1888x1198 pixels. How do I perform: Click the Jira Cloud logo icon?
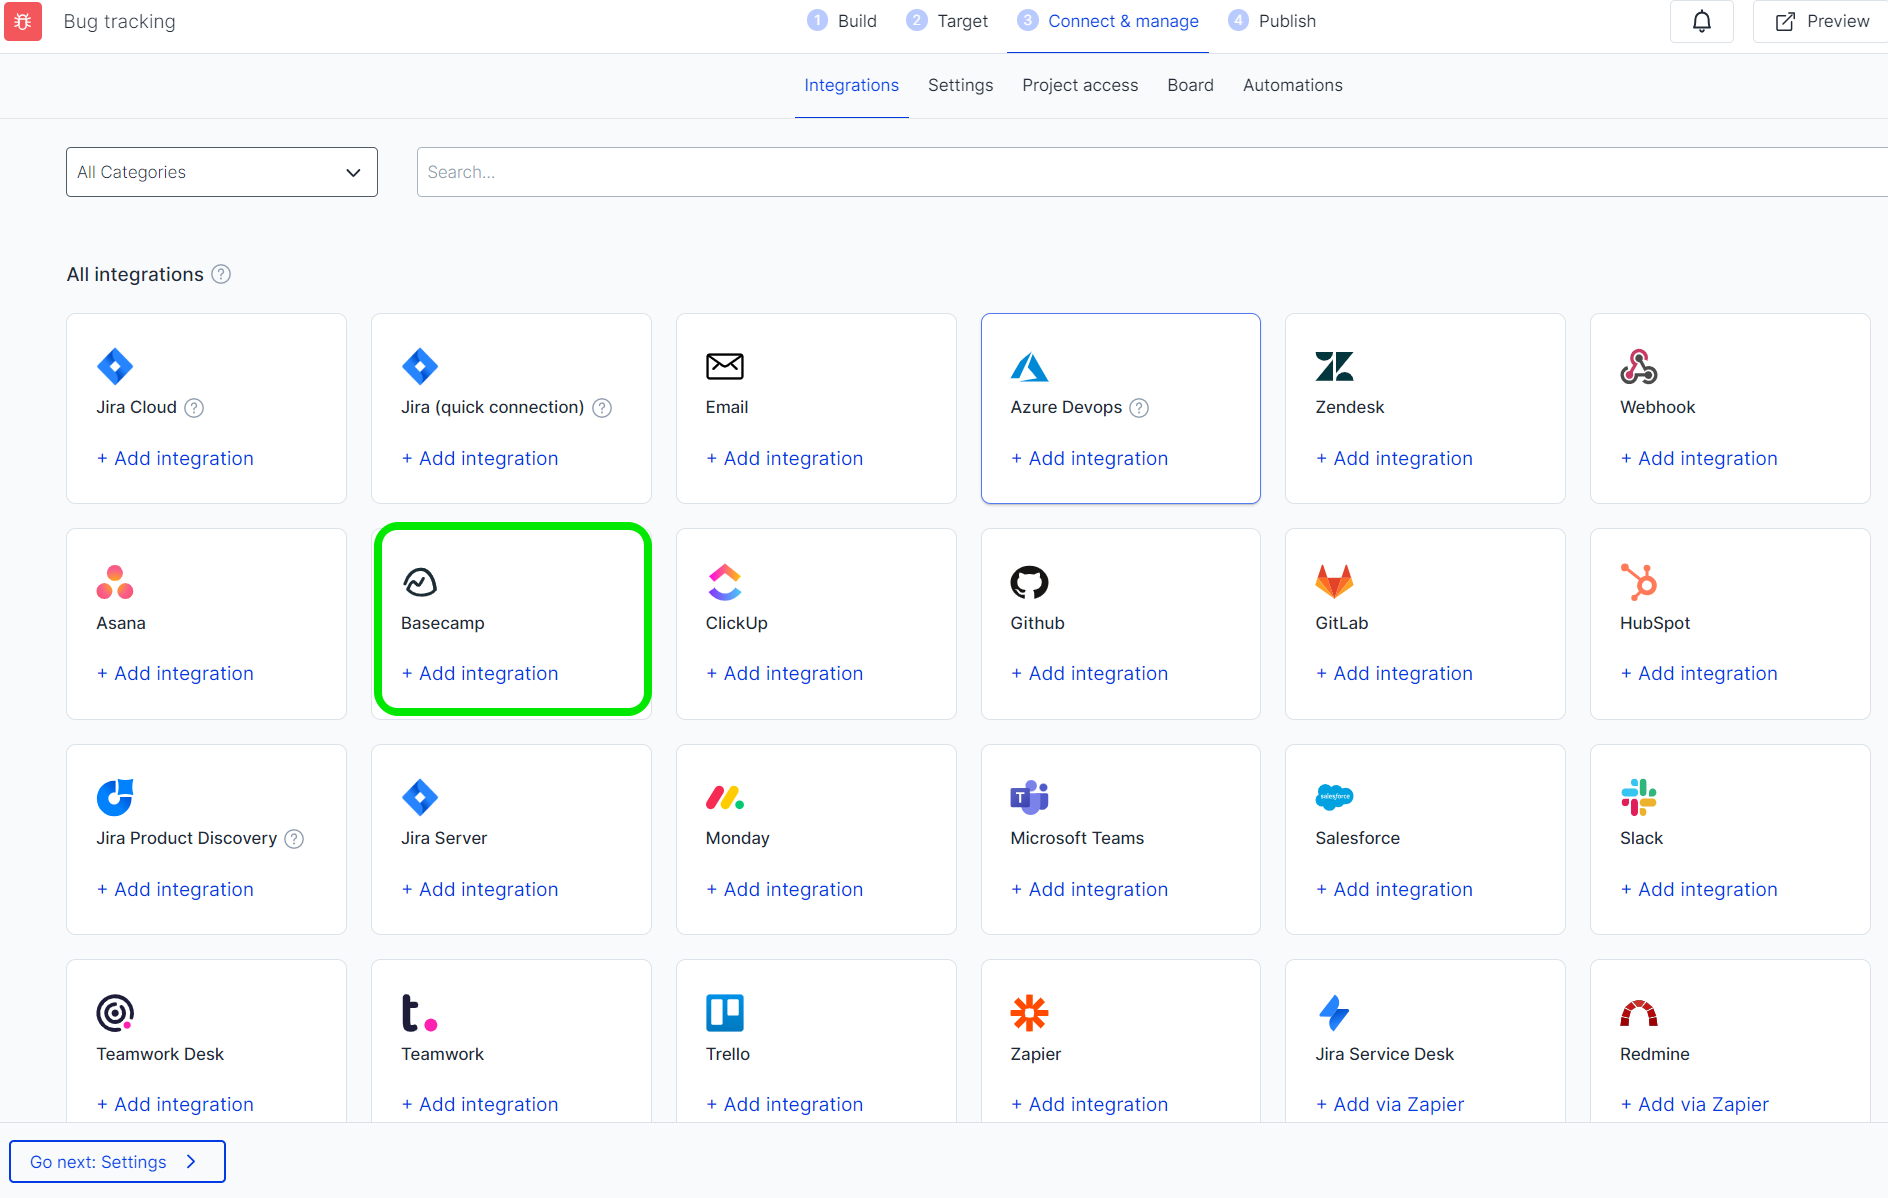pyautogui.click(x=115, y=366)
